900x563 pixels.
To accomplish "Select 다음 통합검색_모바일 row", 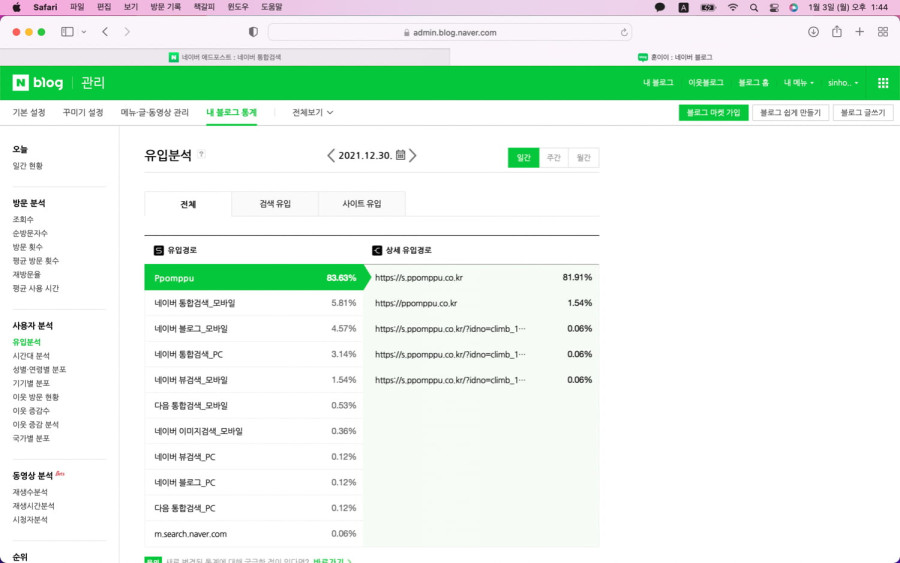I will point(254,406).
